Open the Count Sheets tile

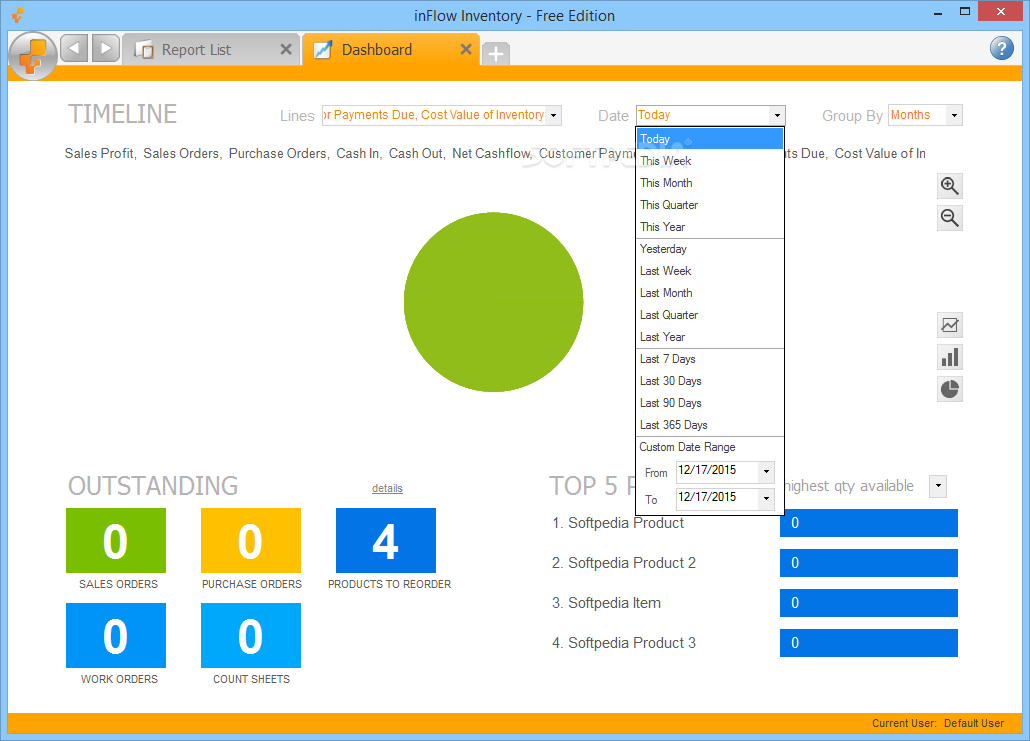pos(251,635)
